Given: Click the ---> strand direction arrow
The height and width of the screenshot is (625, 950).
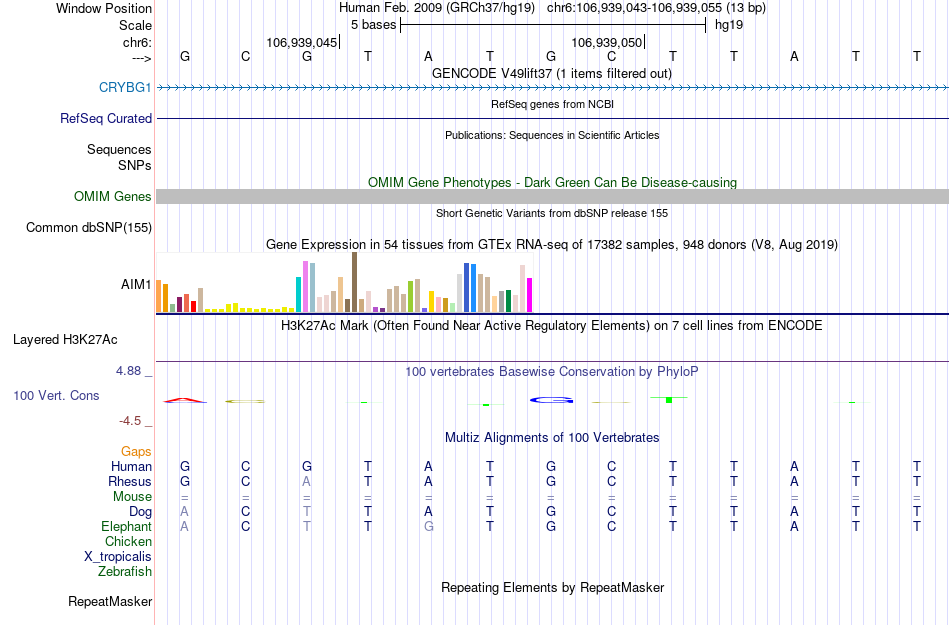Looking at the screenshot, I should coord(141,58).
